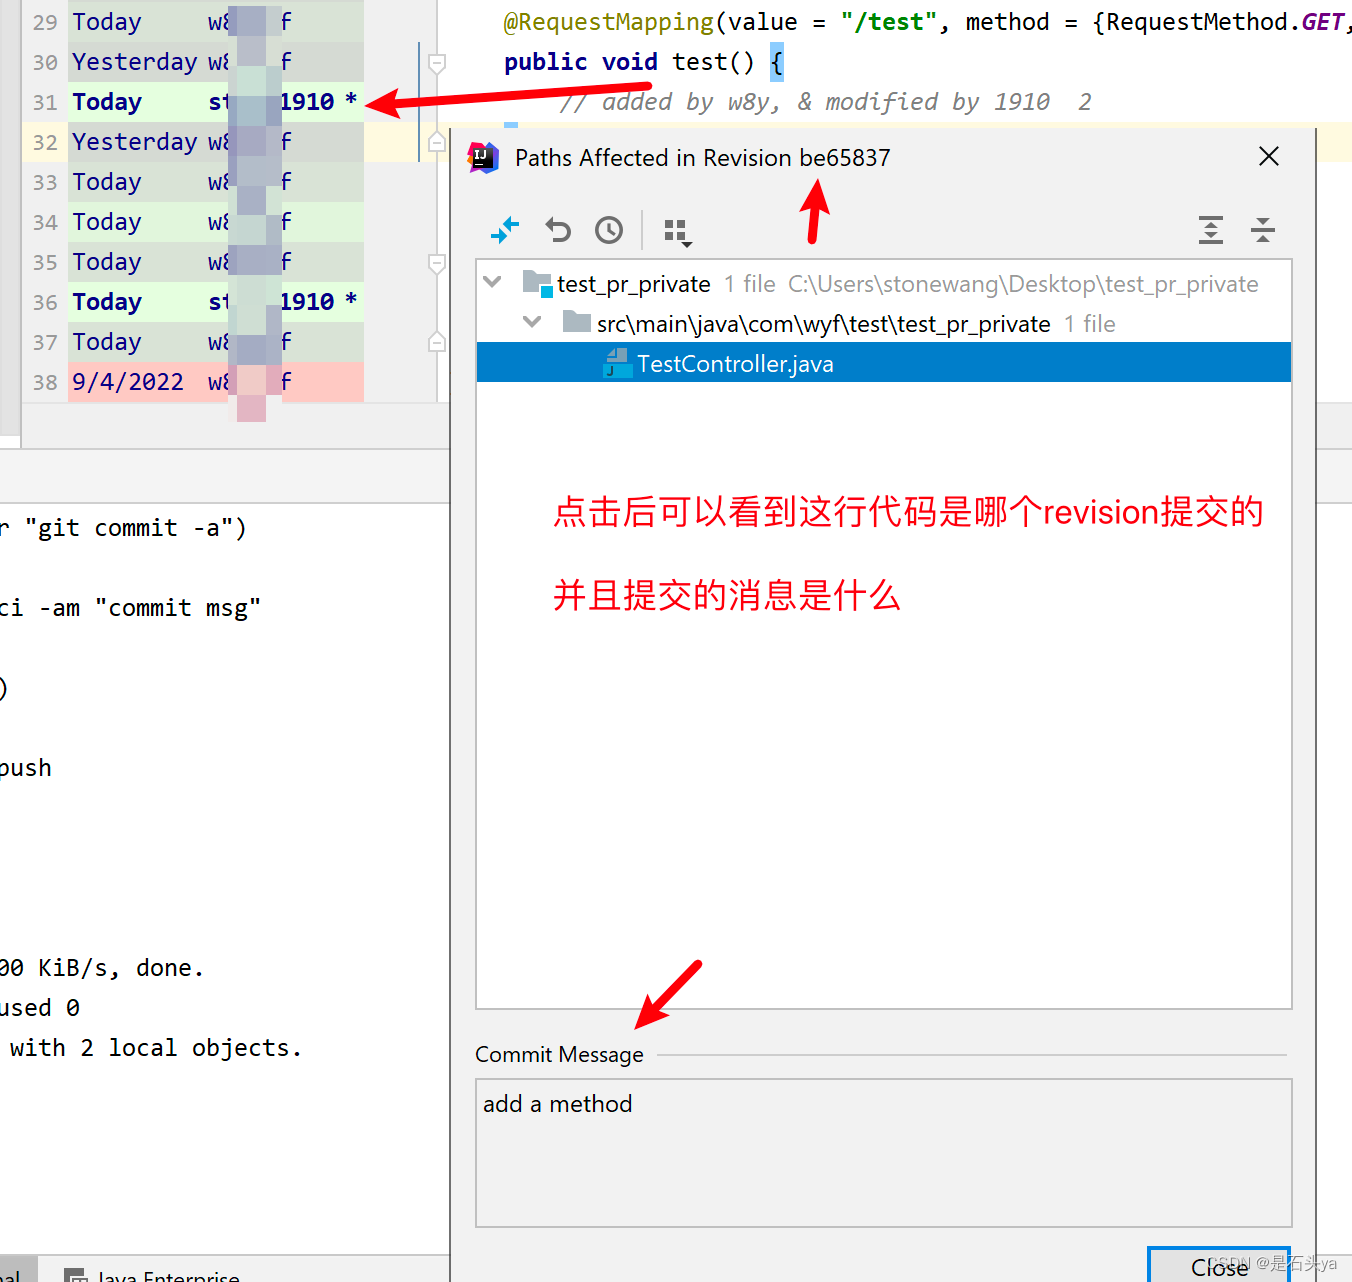Screen dimensions: 1352x1282
Task: Toggle the code fold marker near line 30
Action: (436, 62)
